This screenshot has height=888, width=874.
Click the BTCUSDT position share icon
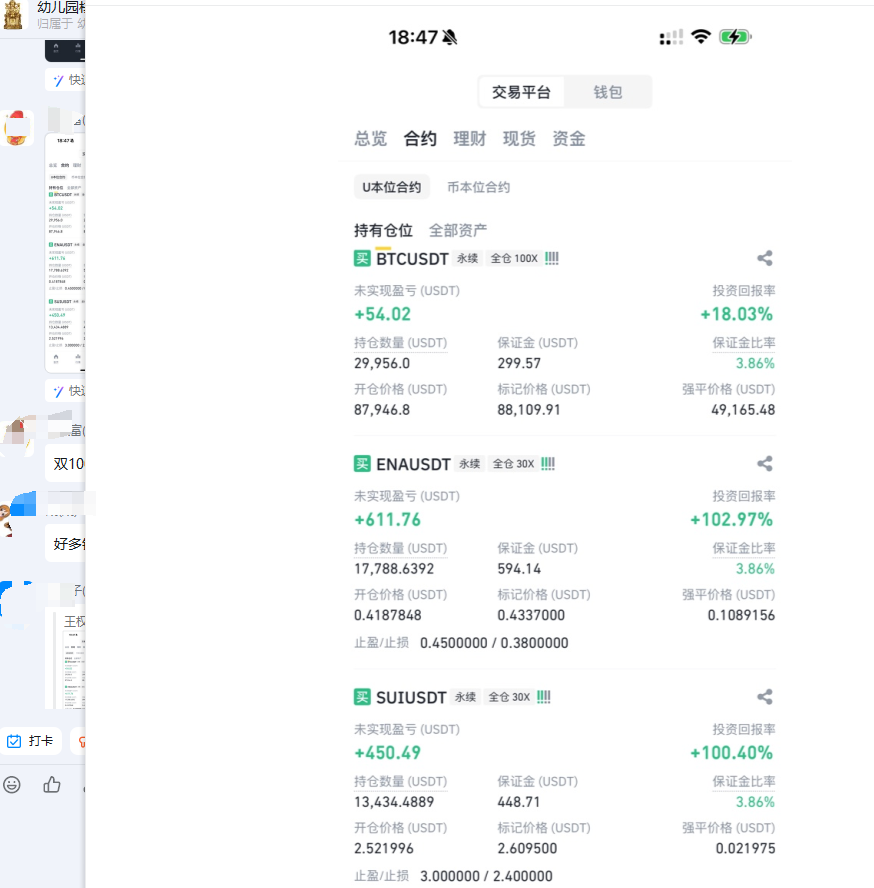(765, 258)
